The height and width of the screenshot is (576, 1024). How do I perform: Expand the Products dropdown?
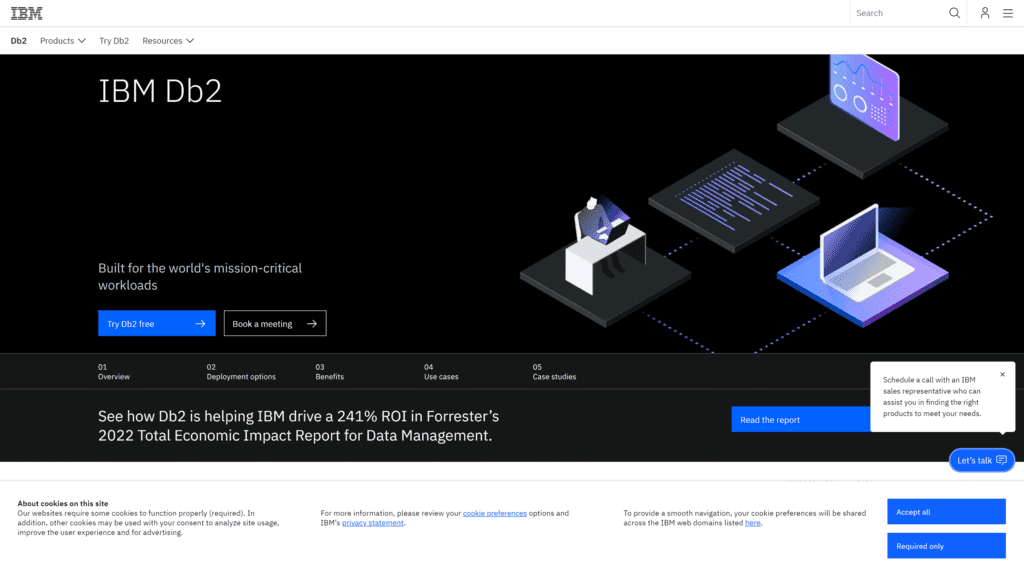point(63,40)
